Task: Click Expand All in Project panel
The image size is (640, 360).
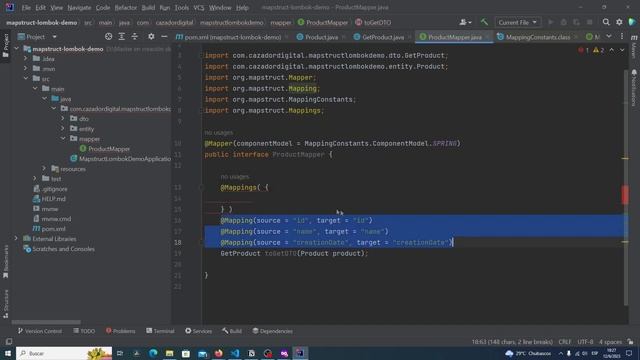Action: [122, 37]
